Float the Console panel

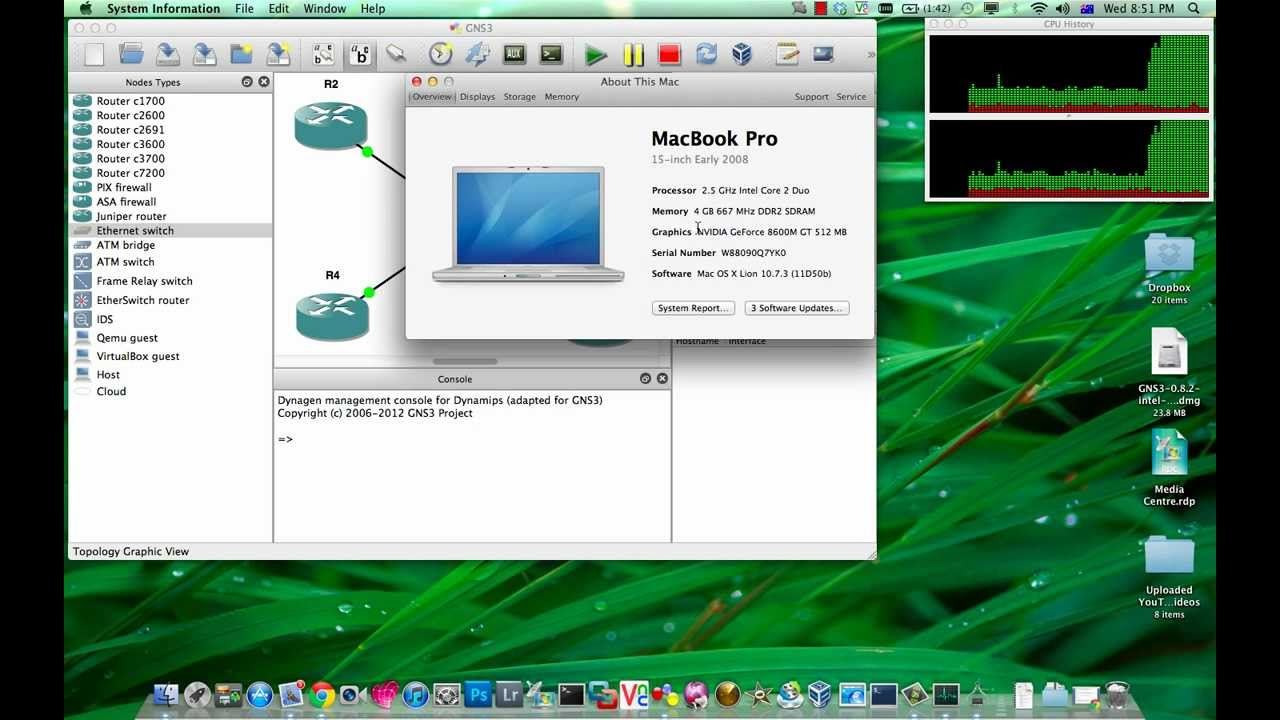(x=645, y=379)
